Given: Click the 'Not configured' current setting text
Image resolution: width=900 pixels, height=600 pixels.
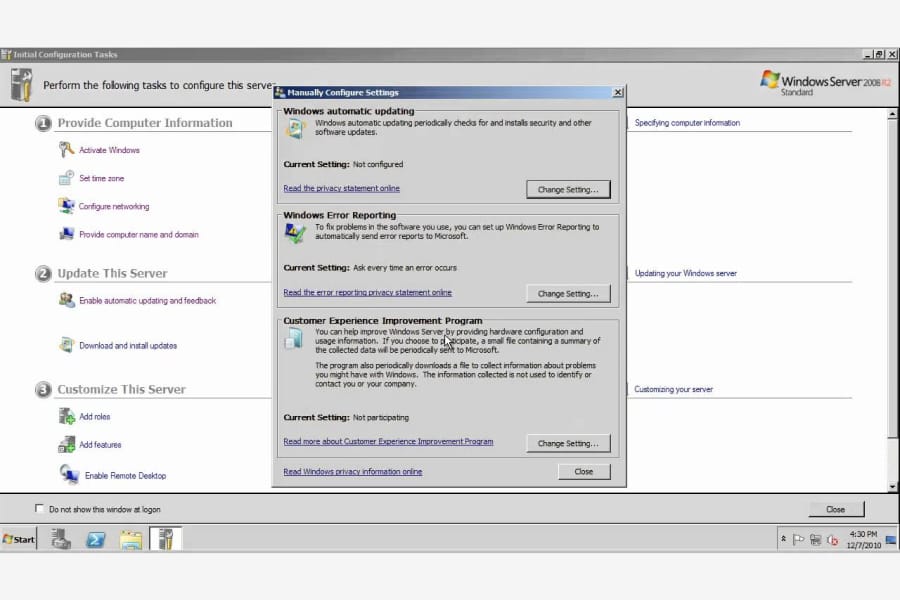Looking at the screenshot, I should coord(378,164).
